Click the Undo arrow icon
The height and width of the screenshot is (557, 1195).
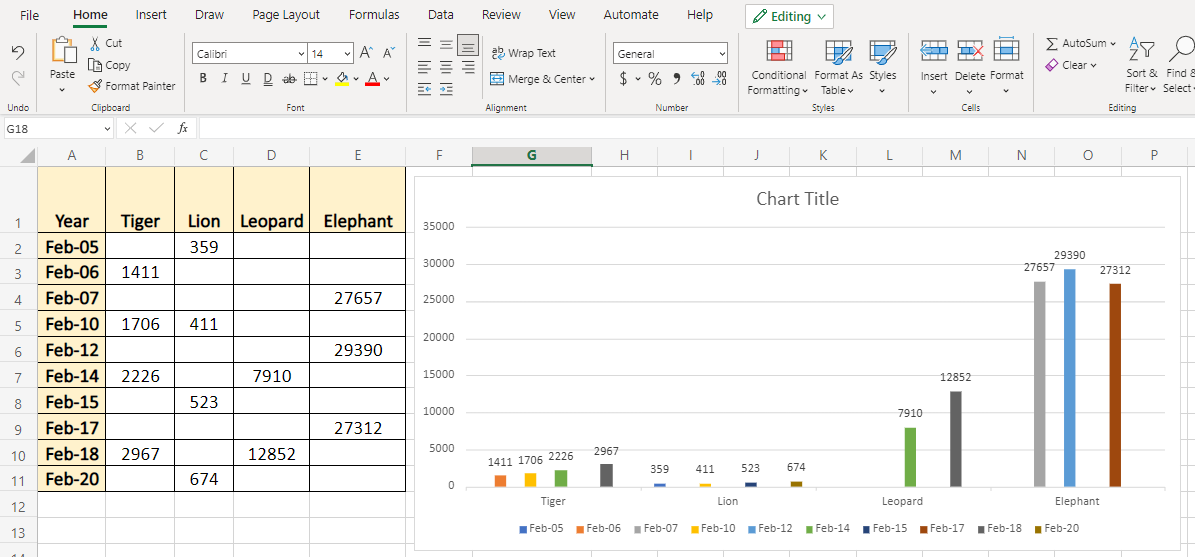pyautogui.click(x=17, y=52)
